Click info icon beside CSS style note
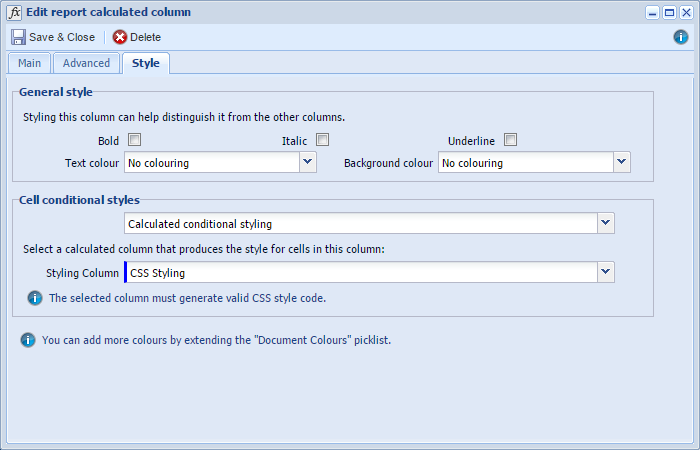This screenshot has height=450, width=700. tap(35, 298)
